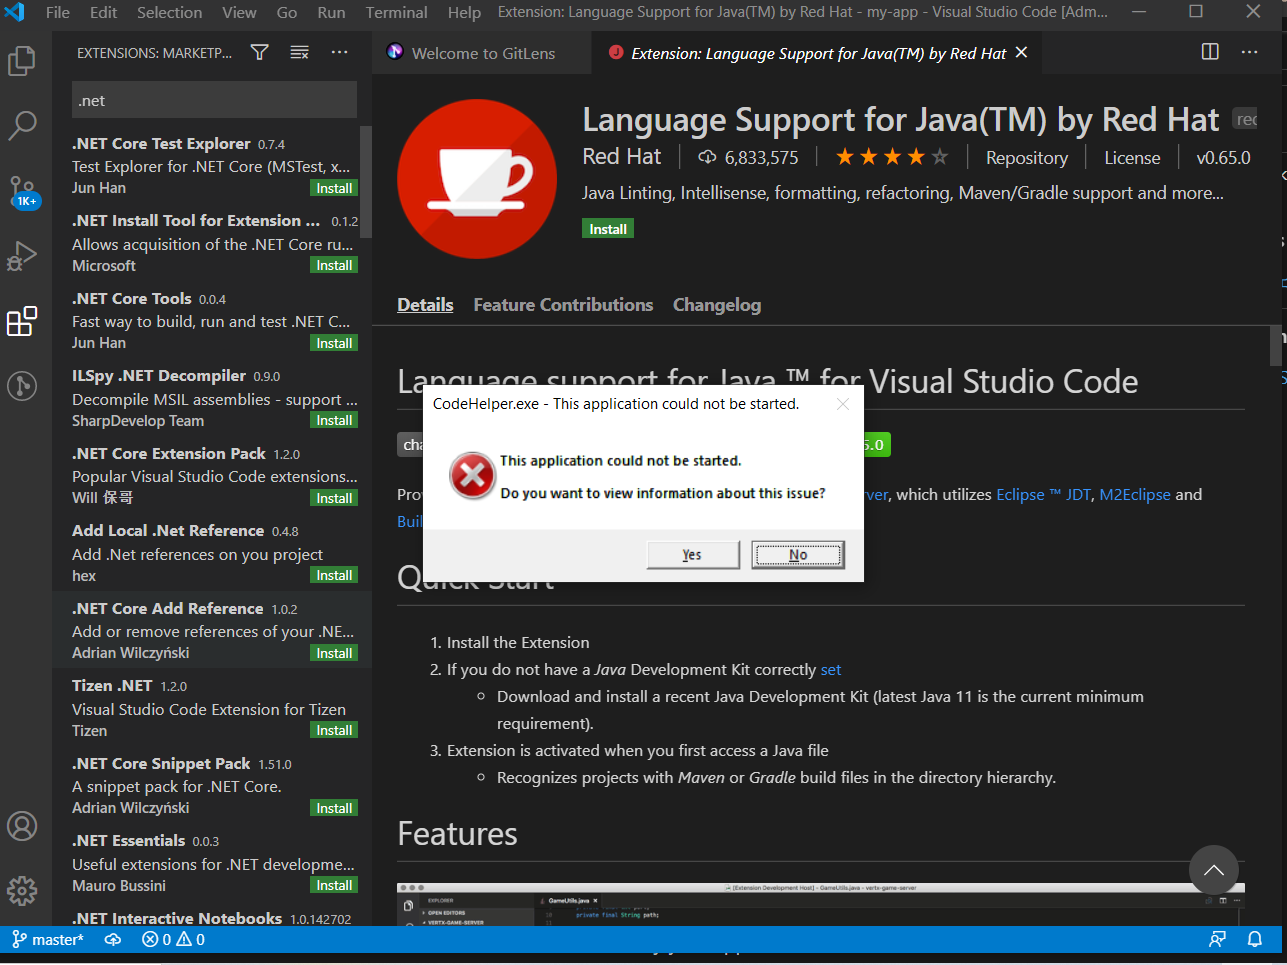
Task: Open the Run and Debug panel
Action: tap(22, 255)
